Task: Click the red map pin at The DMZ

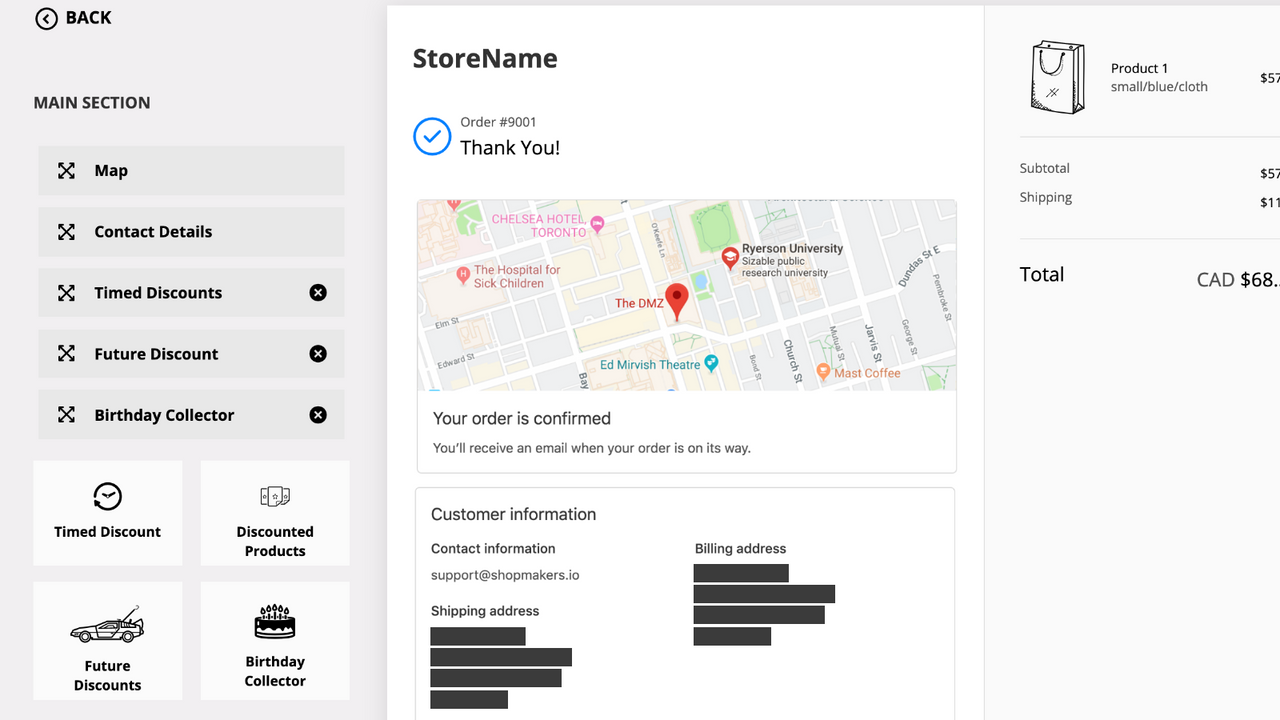Action: [x=677, y=300]
